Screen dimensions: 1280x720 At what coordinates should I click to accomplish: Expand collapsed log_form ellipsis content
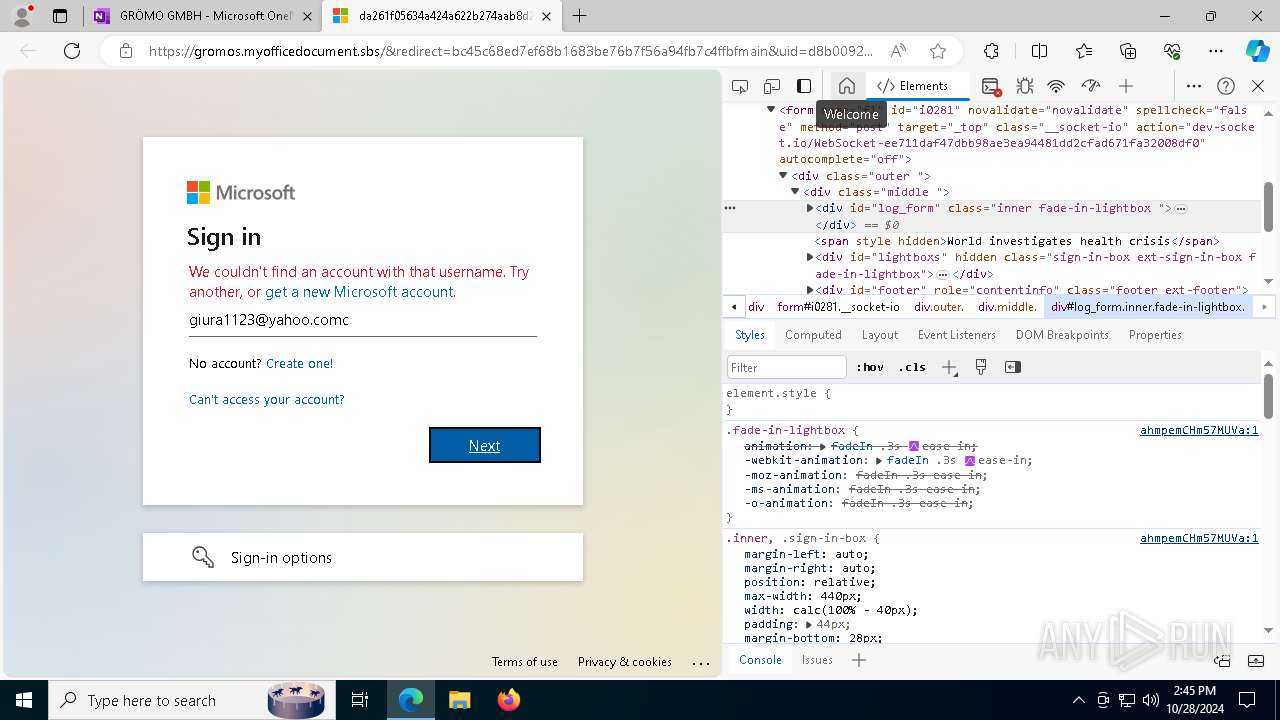(x=1181, y=209)
